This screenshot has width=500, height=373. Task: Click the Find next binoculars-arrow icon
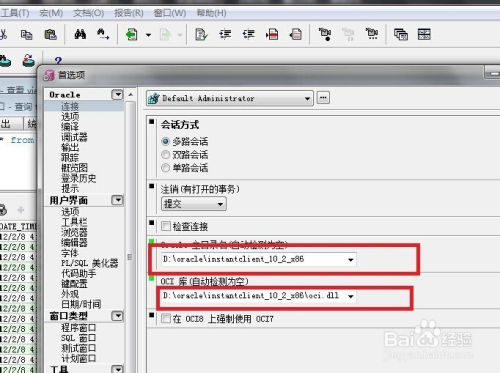[x=103, y=34]
